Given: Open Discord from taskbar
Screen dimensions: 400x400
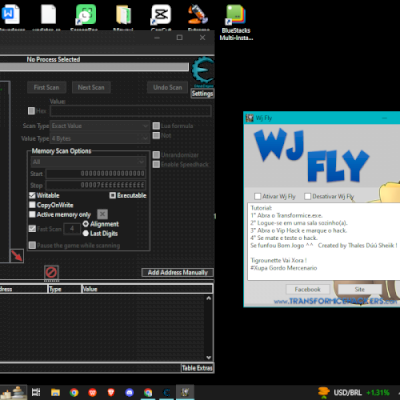Looking at the screenshot, I should point(129,392).
